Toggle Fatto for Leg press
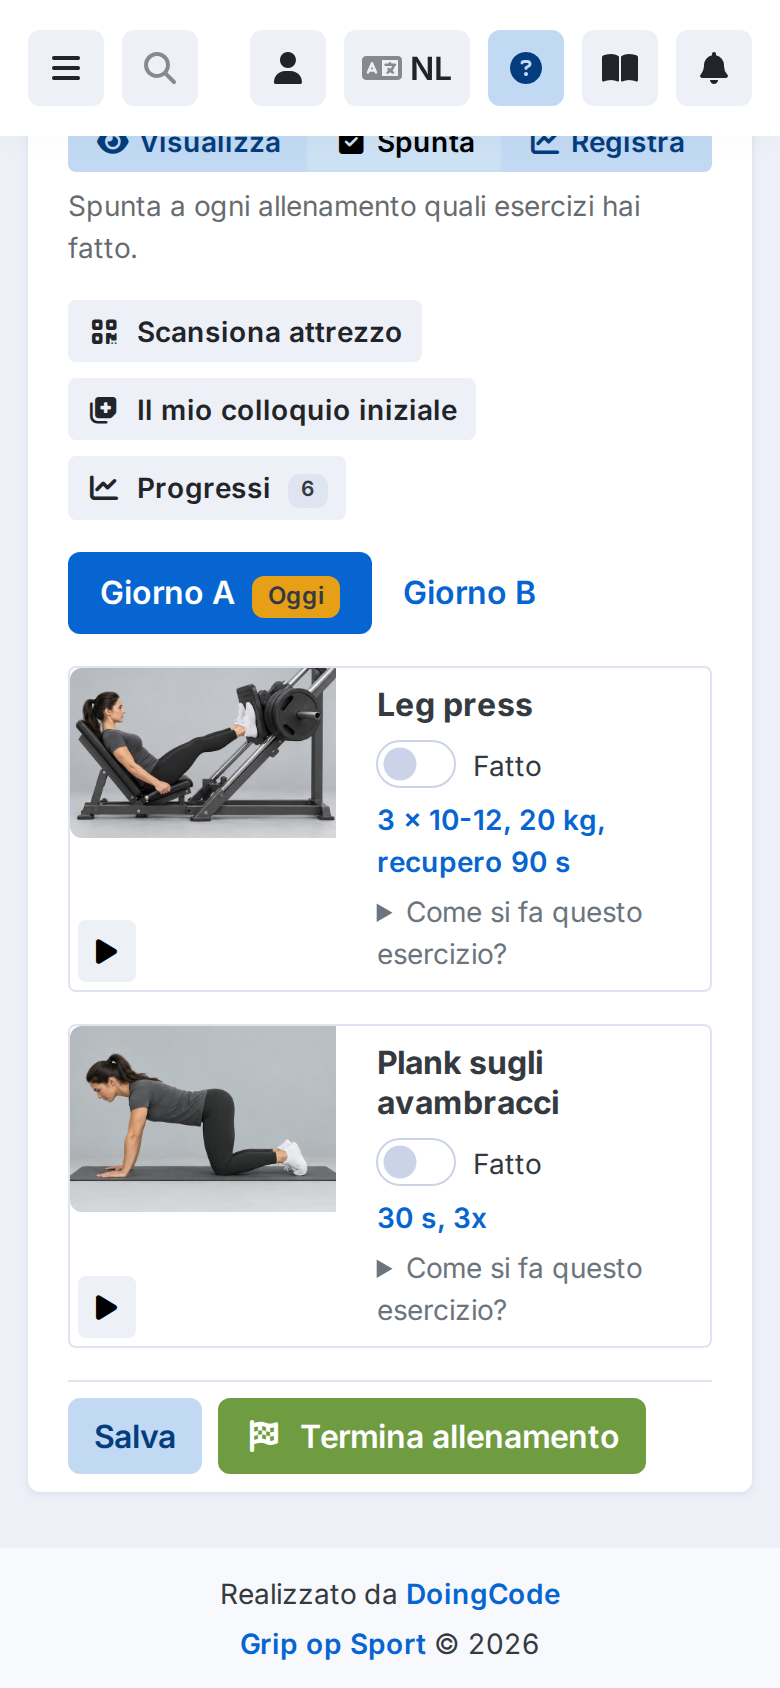The height and width of the screenshot is (1688, 780). point(416,765)
